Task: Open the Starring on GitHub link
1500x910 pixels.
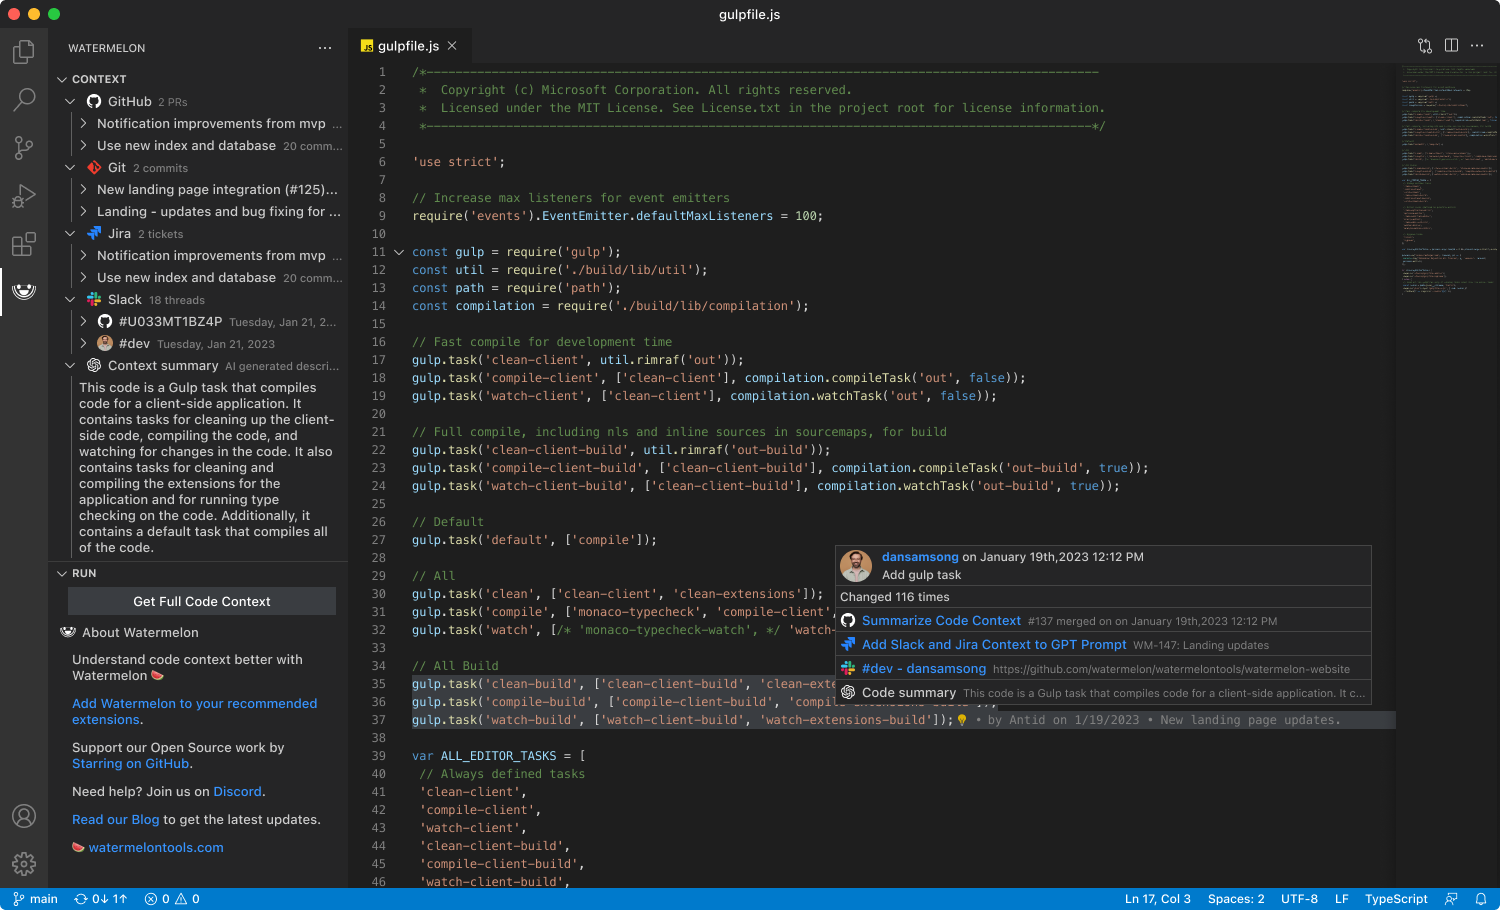Action: pos(130,764)
